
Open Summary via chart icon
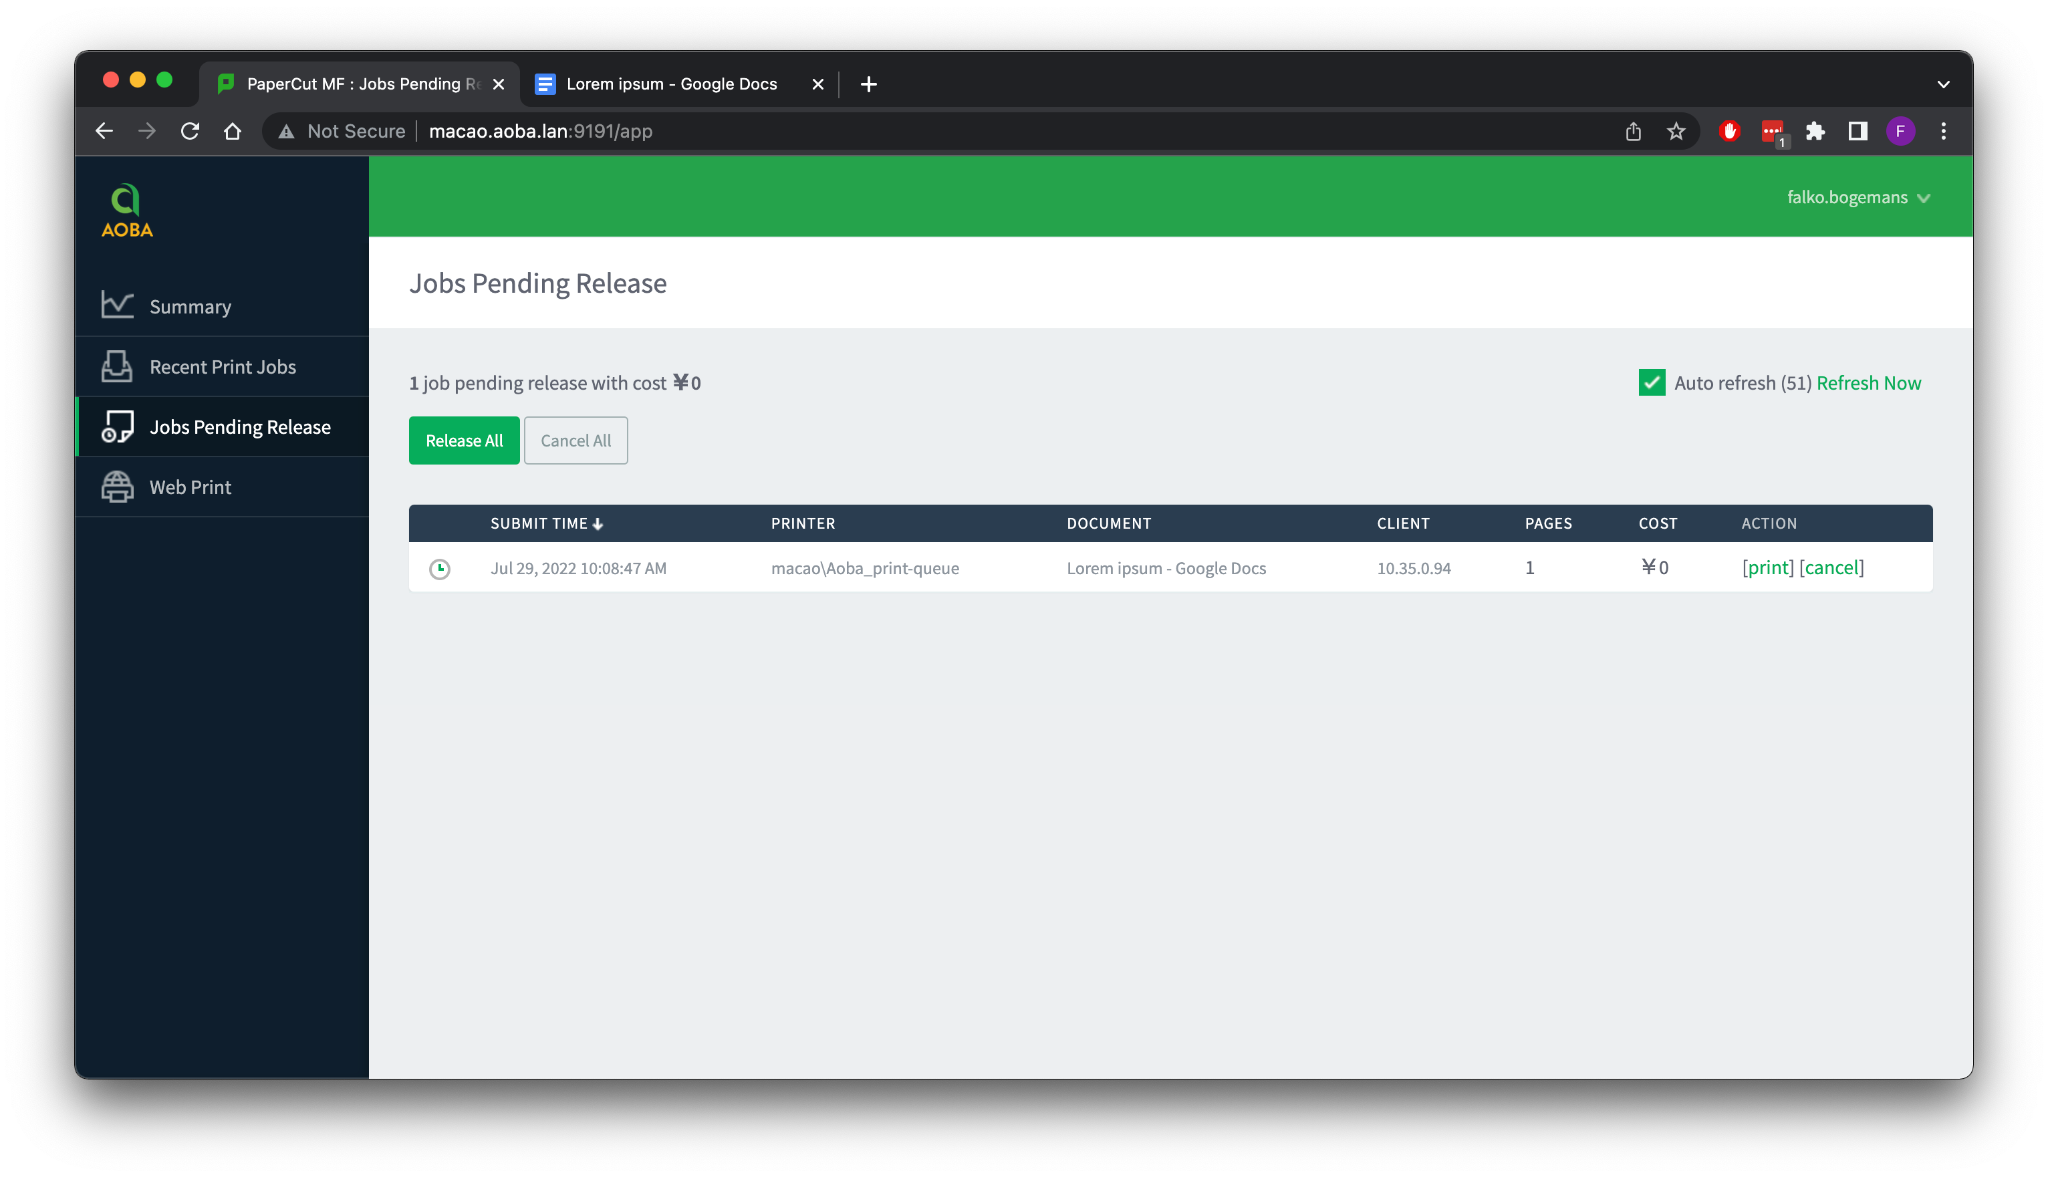[117, 305]
